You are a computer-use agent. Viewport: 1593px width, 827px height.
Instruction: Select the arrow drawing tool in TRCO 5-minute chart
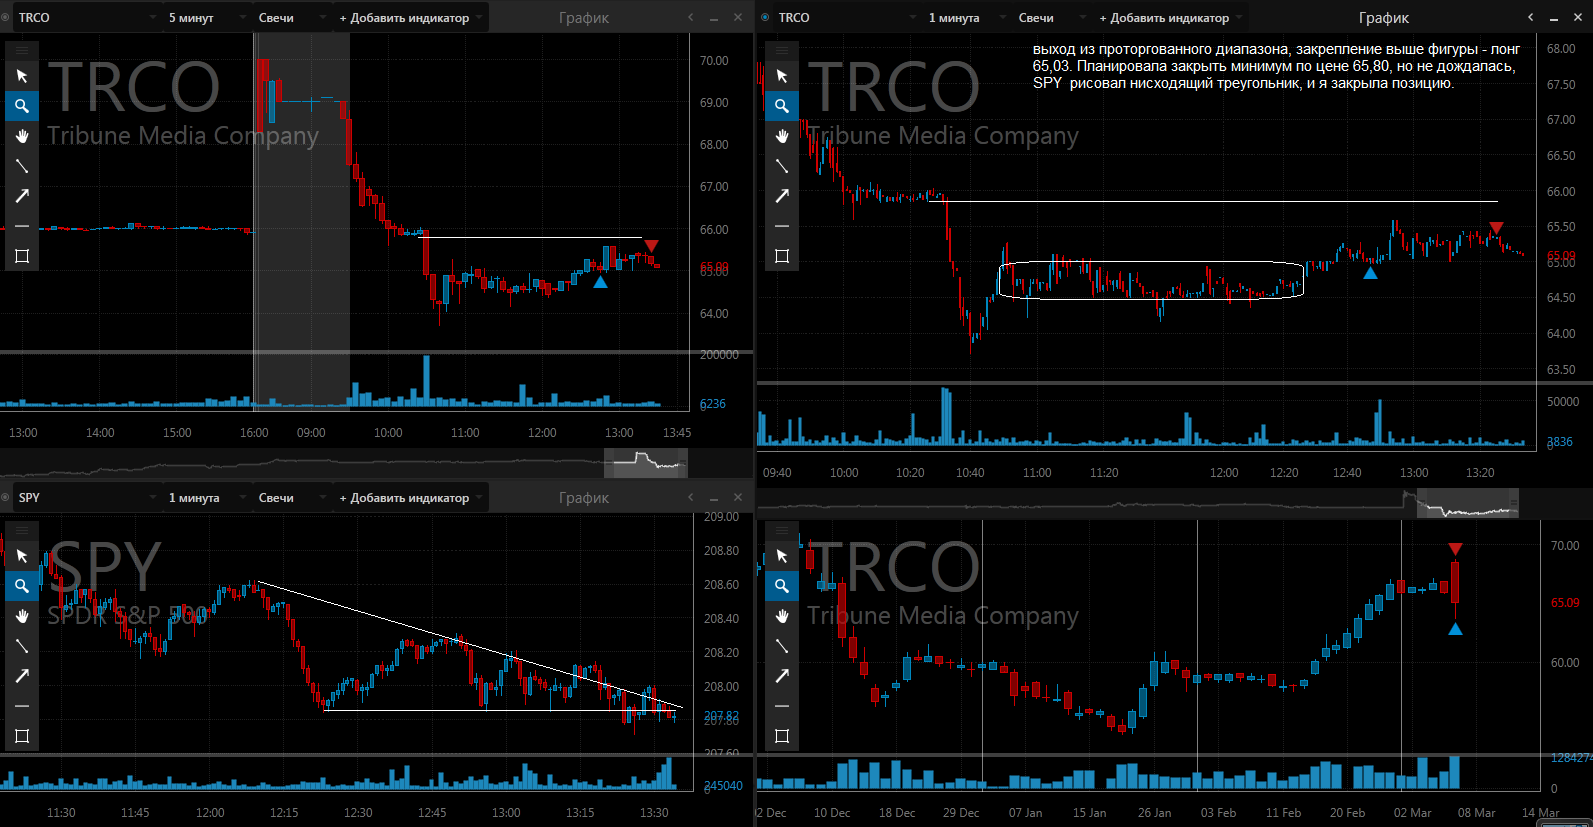[x=22, y=196]
